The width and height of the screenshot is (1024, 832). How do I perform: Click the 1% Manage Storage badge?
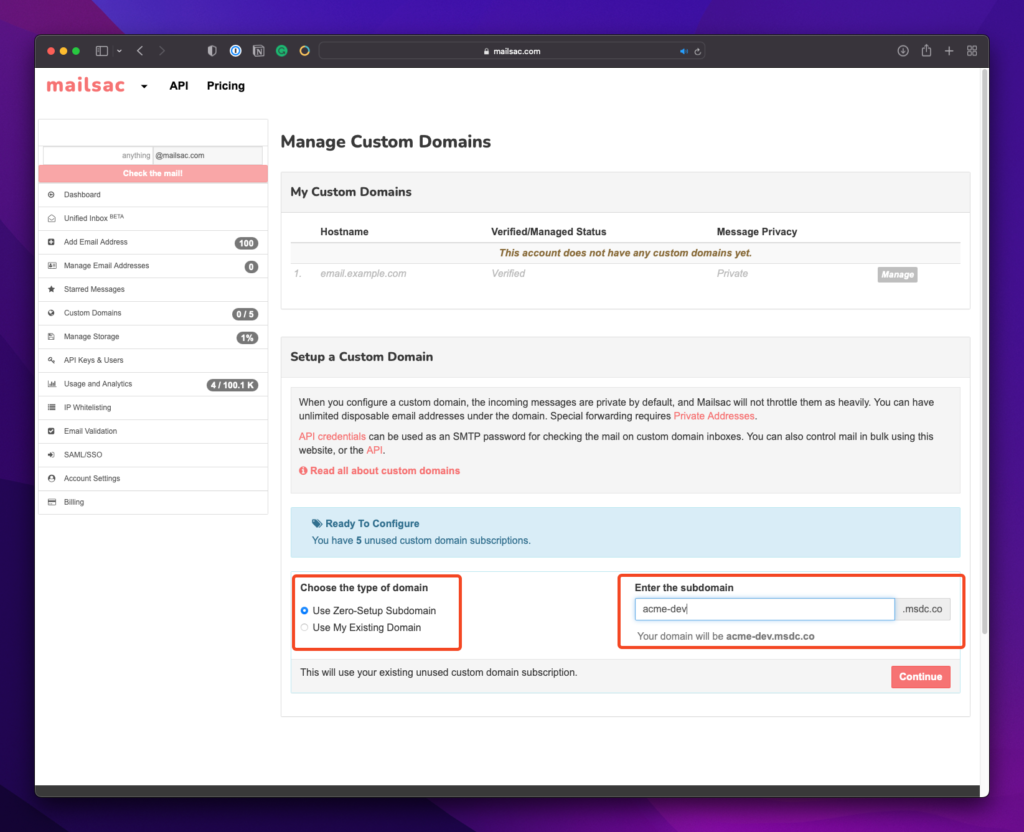pyautogui.click(x=247, y=338)
